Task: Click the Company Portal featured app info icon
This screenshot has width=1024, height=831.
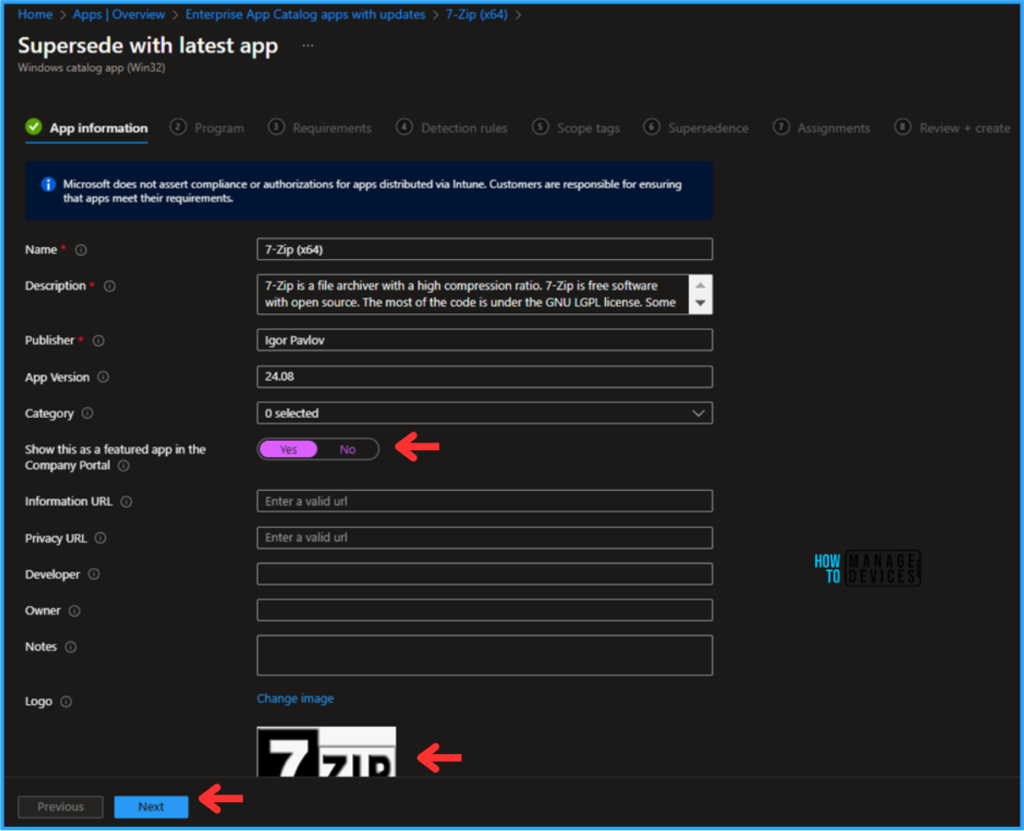Action: 123,466
